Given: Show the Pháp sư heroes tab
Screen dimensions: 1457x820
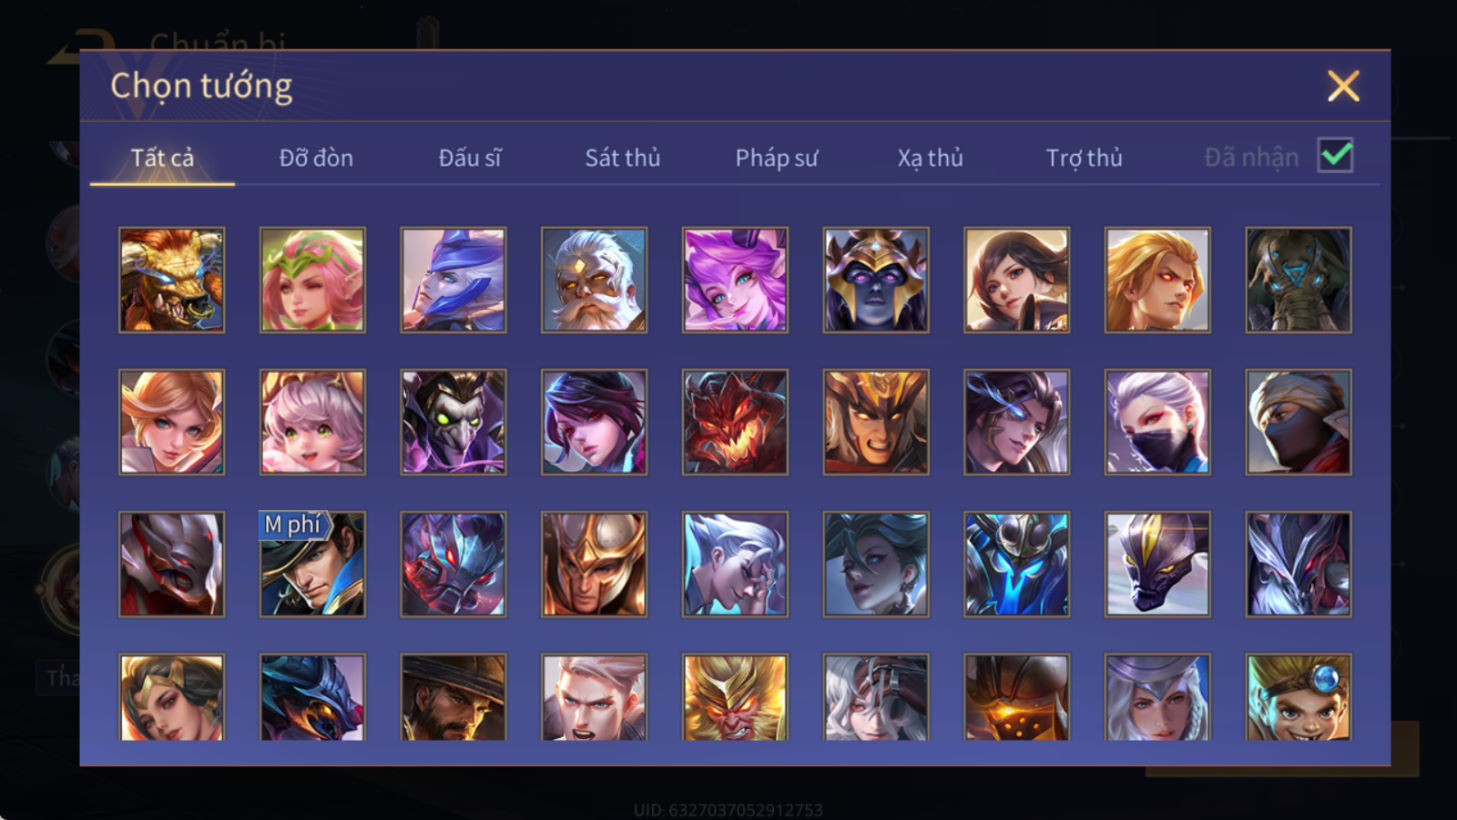Looking at the screenshot, I should (777, 158).
